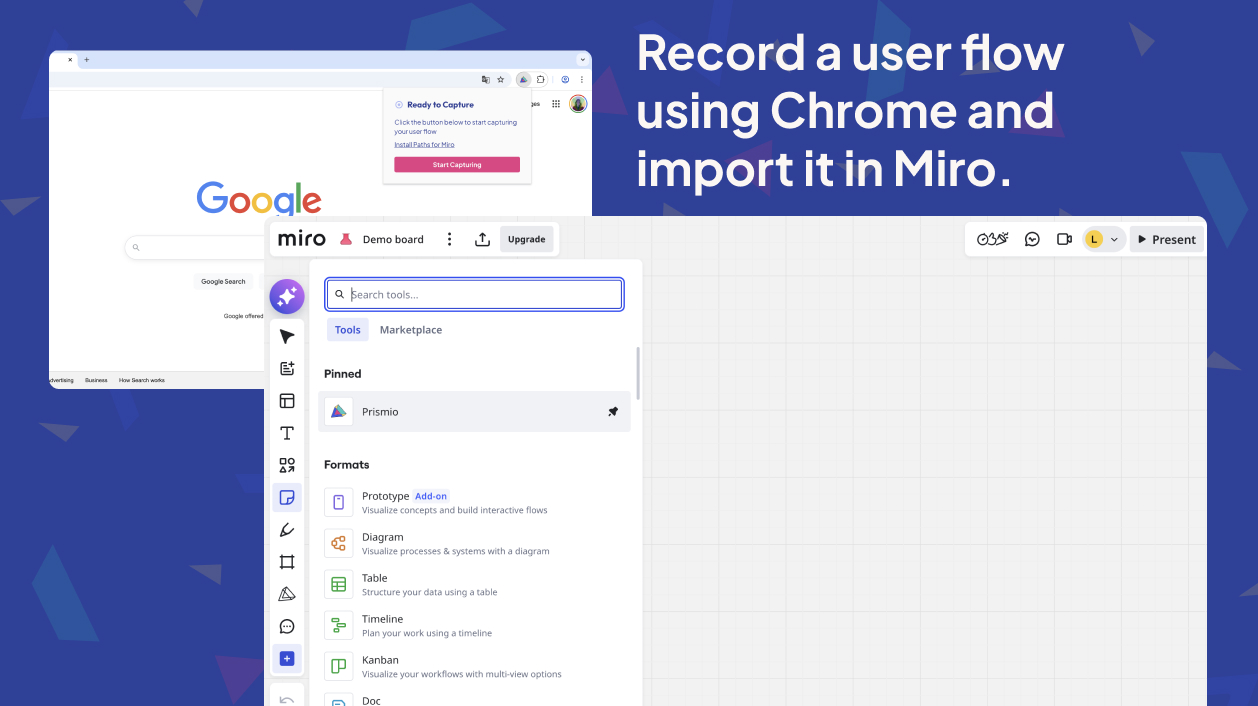
Task: Start a video call with camera icon
Action: [x=1064, y=239]
